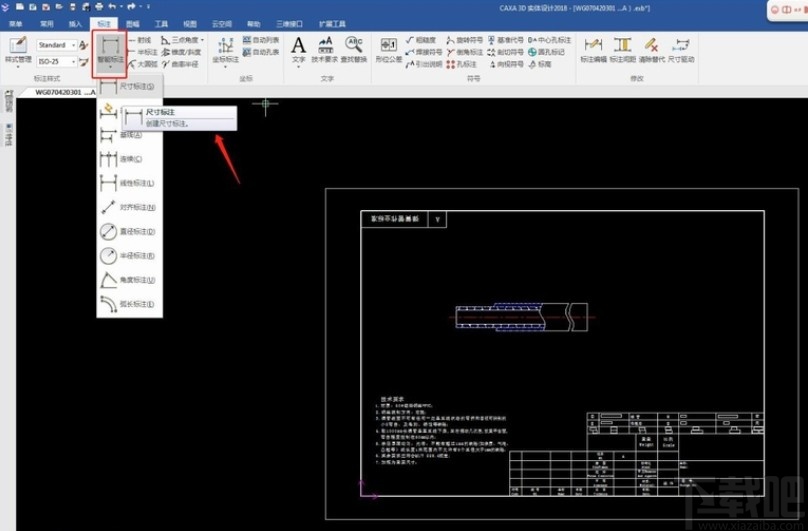Screen dimensions: 808x531
Task: Click the 坐标标注 coordinate dimension button
Action: pos(225,52)
